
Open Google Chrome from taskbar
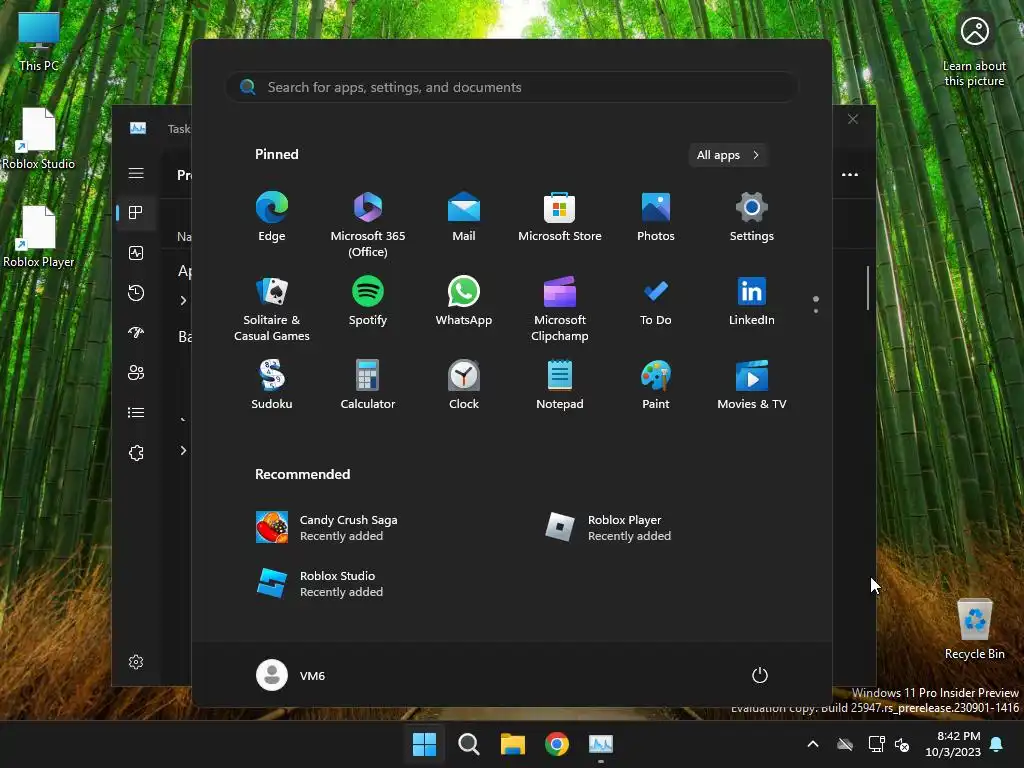[x=557, y=744]
